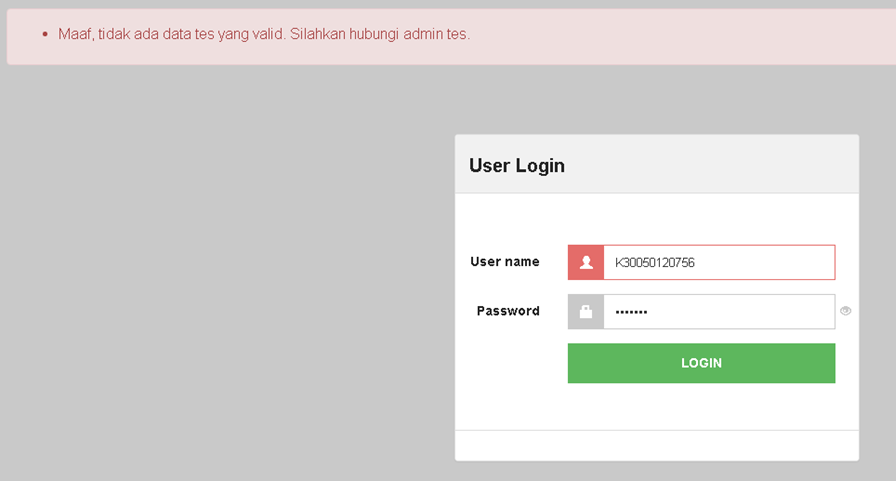Screen dimensions: 896x481
Task: Click the 'Password' label
Action: click(x=508, y=311)
